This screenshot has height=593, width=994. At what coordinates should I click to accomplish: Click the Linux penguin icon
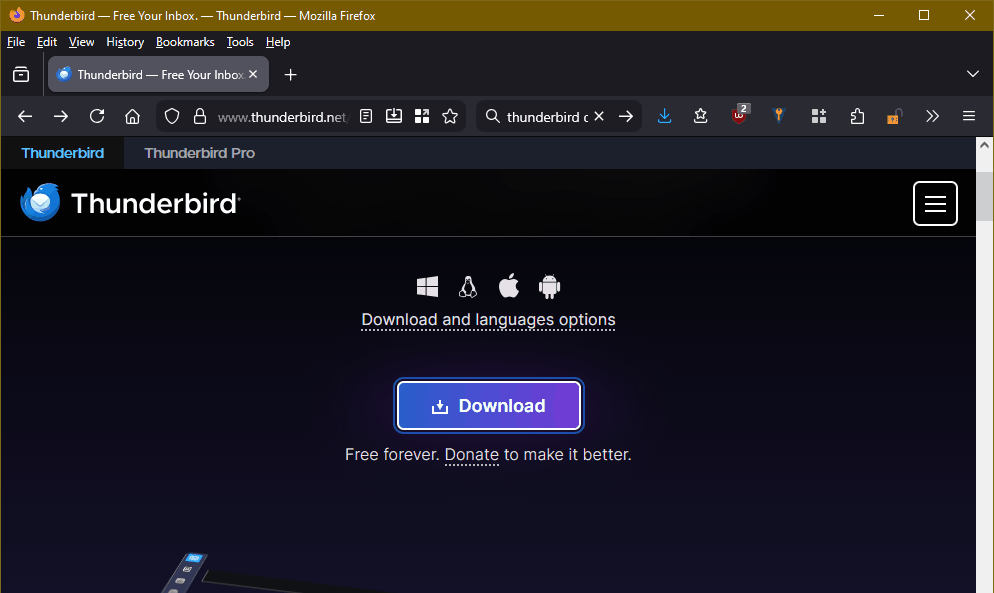pos(468,287)
